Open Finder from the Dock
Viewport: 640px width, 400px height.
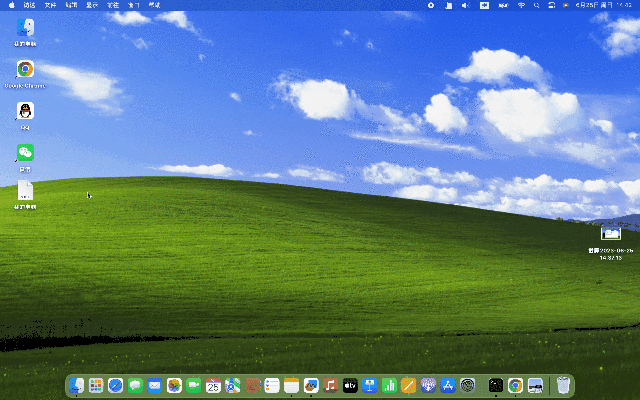tap(76, 385)
